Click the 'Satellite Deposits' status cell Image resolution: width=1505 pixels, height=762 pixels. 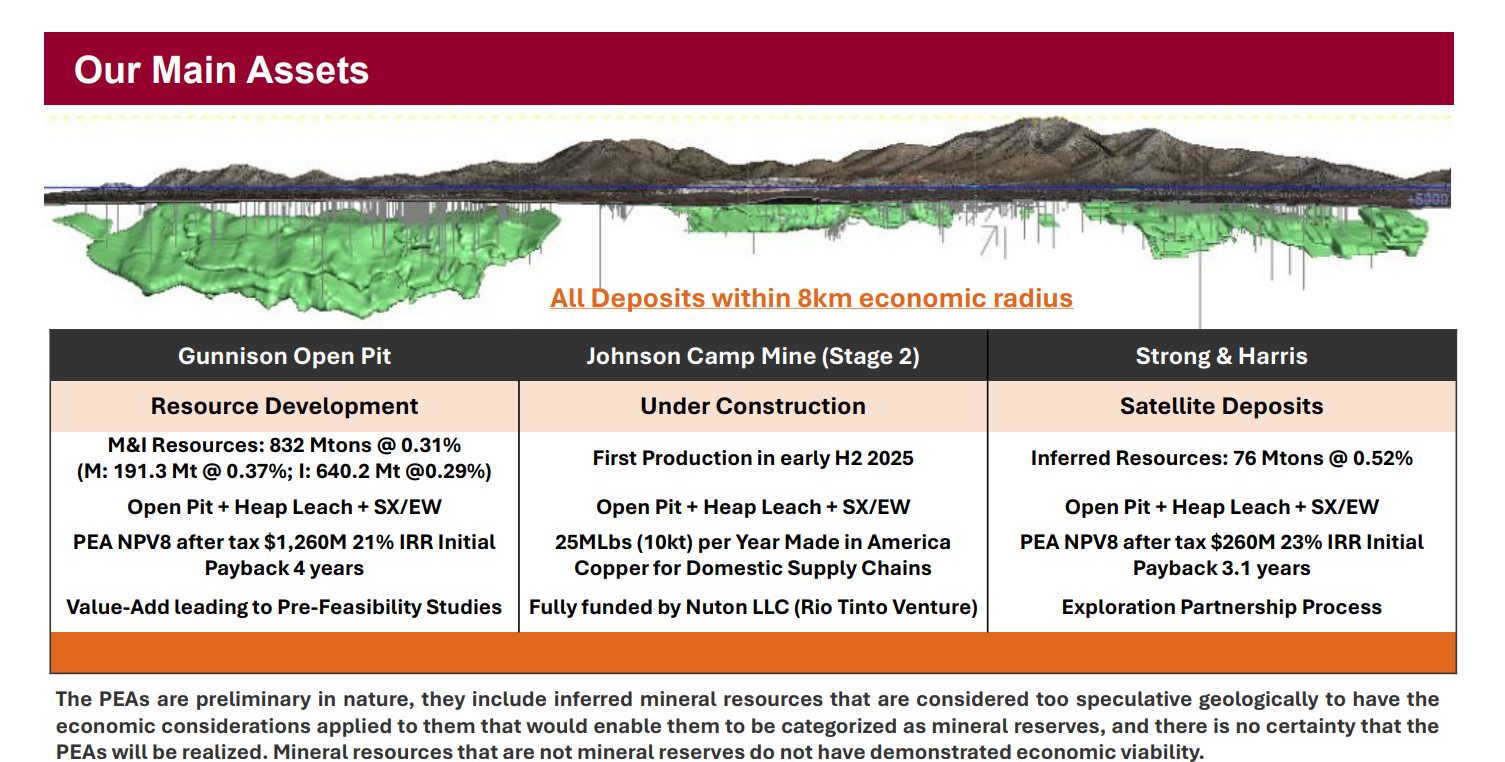[1221, 406]
